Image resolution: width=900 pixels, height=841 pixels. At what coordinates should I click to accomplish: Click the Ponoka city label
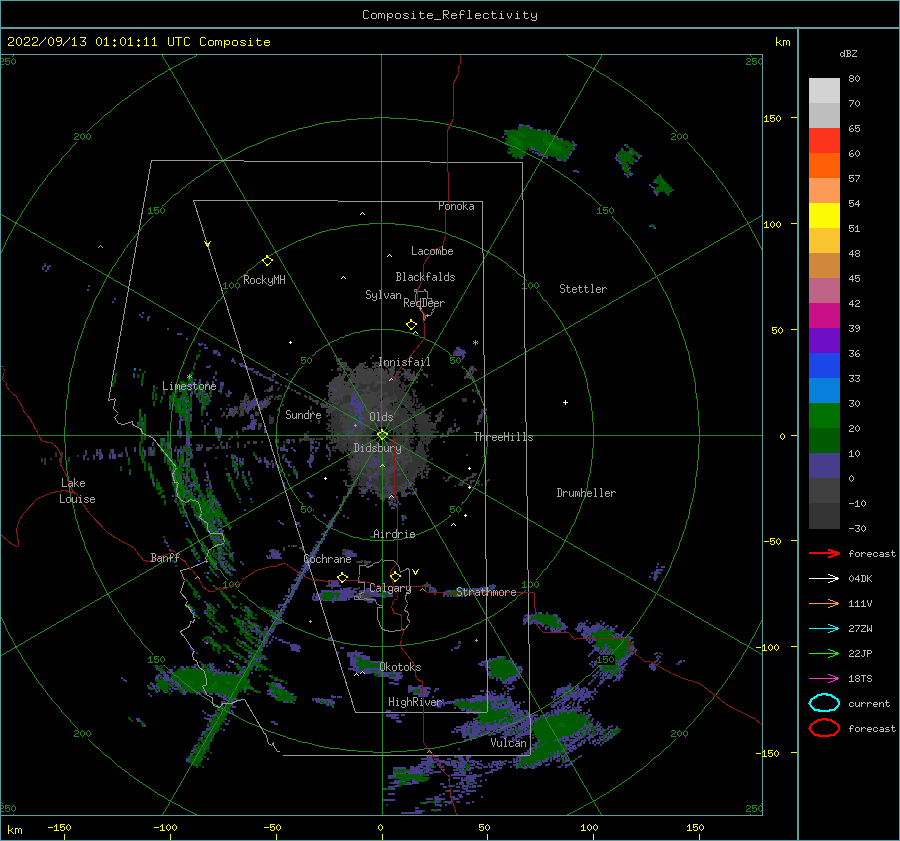coord(456,206)
